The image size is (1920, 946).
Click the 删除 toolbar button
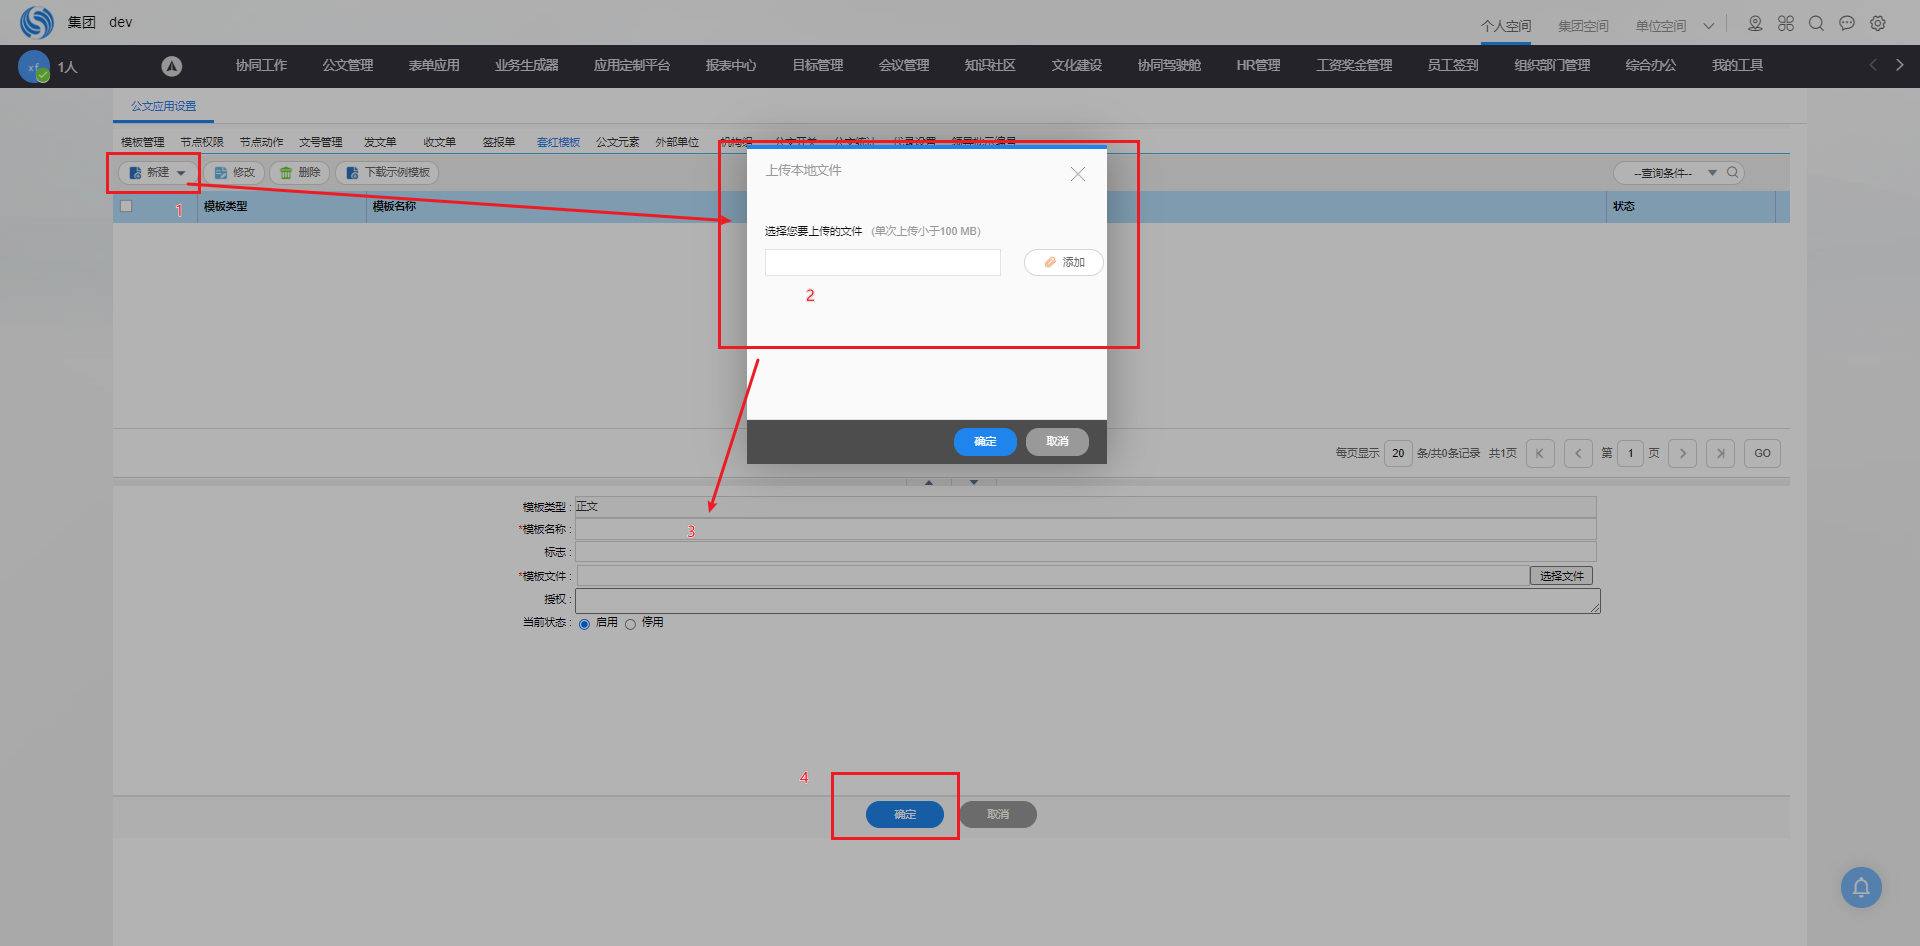point(300,173)
